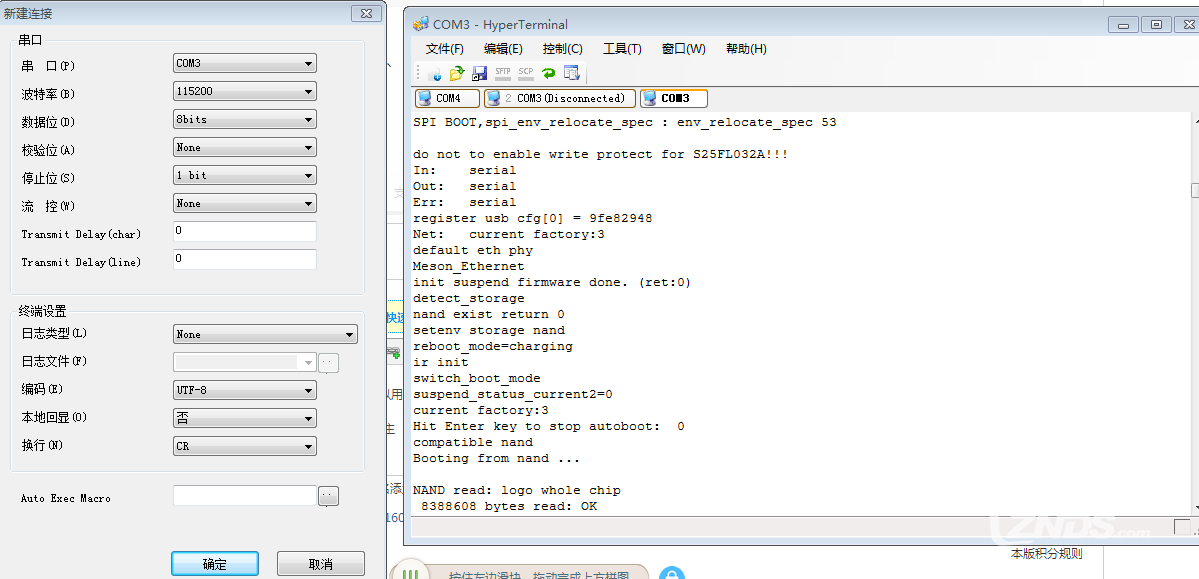
Task: Click the save session floppy icon
Action: point(479,73)
